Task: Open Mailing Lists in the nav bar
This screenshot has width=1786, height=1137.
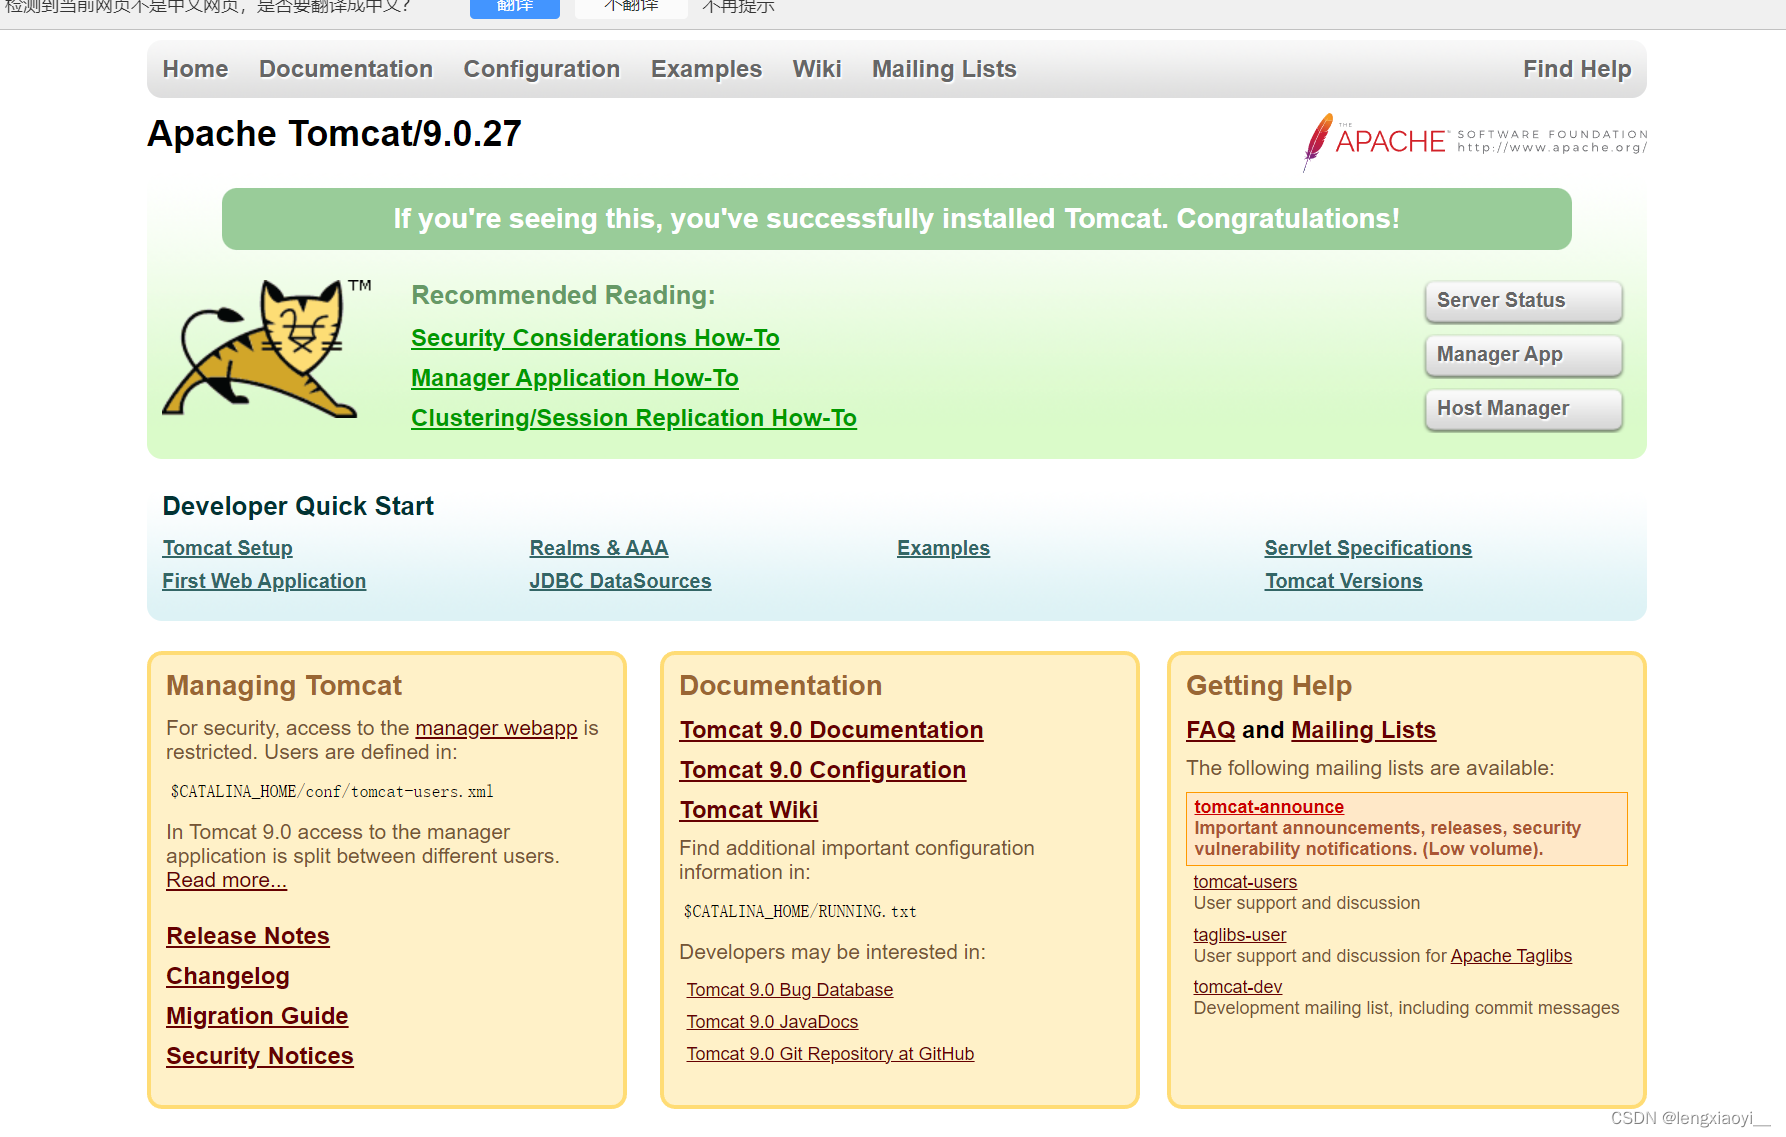Action: [944, 69]
